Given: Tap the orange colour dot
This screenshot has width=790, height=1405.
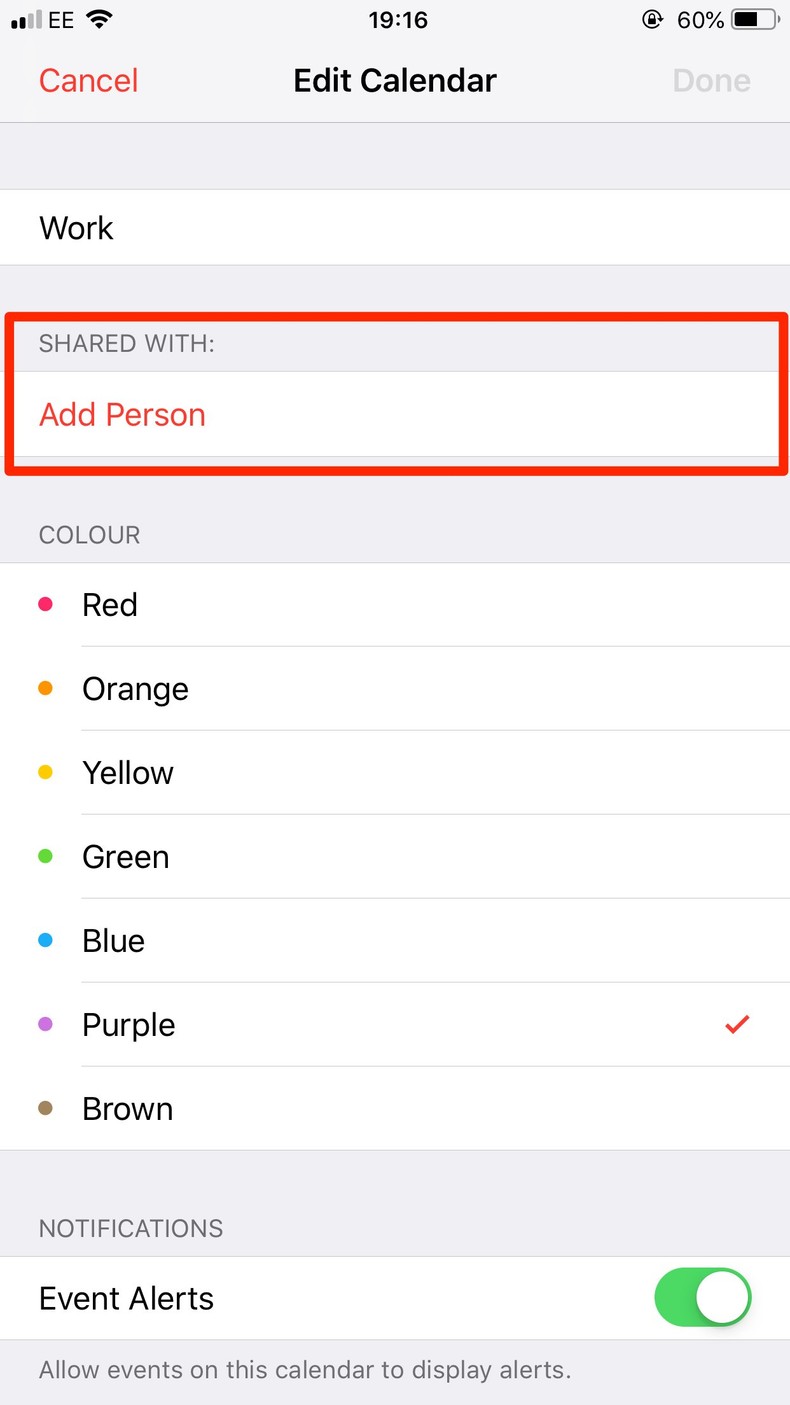Looking at the screenshot, I should (x=45, y=688).
